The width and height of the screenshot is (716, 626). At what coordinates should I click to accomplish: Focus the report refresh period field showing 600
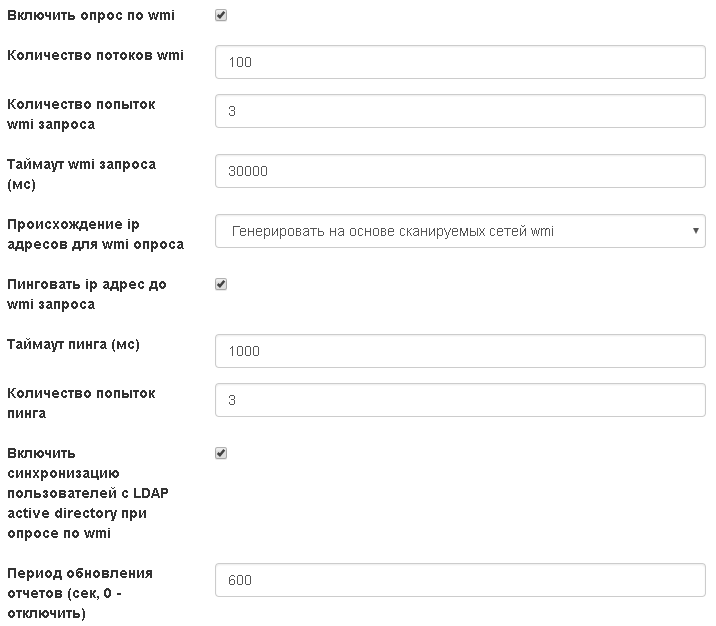click(x=460, y=580)
